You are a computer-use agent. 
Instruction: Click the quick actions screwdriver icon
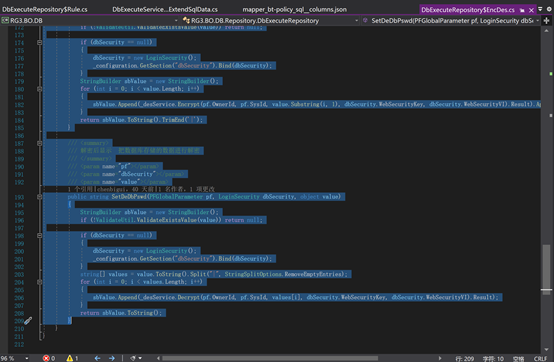pyautogui.click(x=28, y=321)
